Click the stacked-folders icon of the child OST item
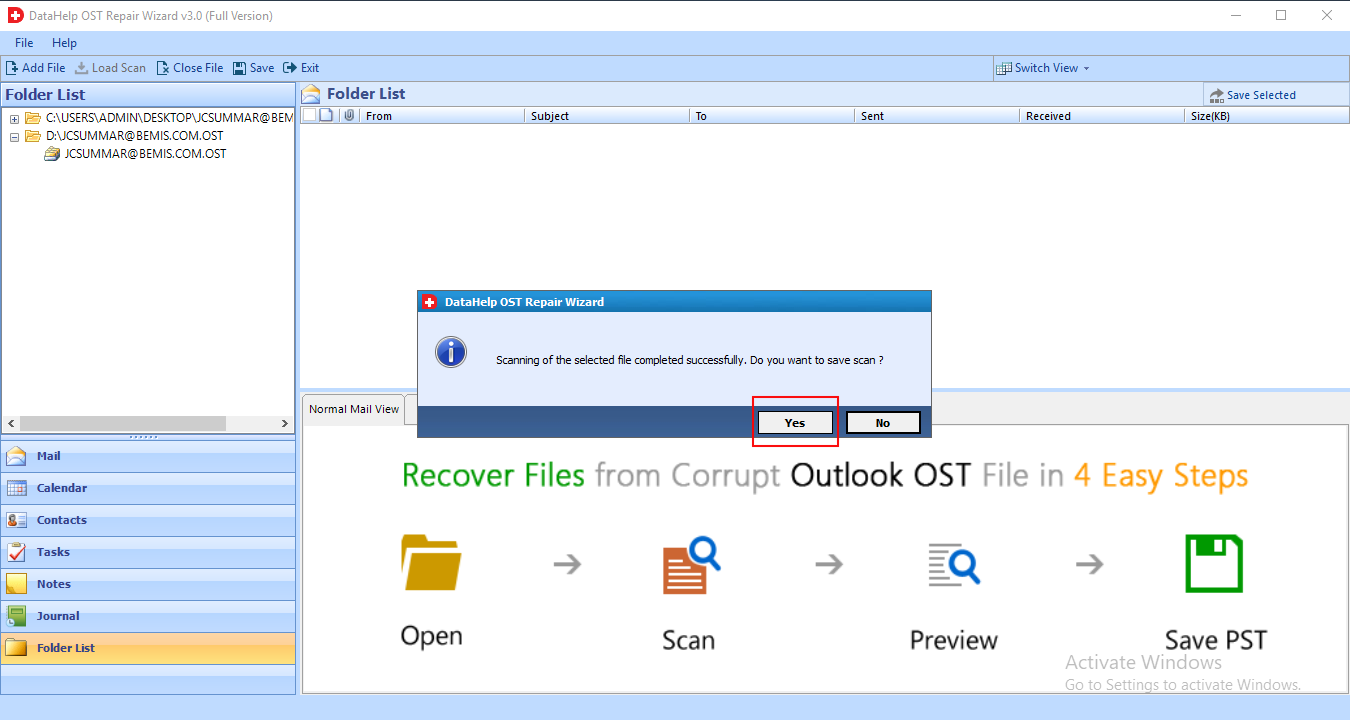Viewport: 1350px width, 720px height. click(52, 154)
